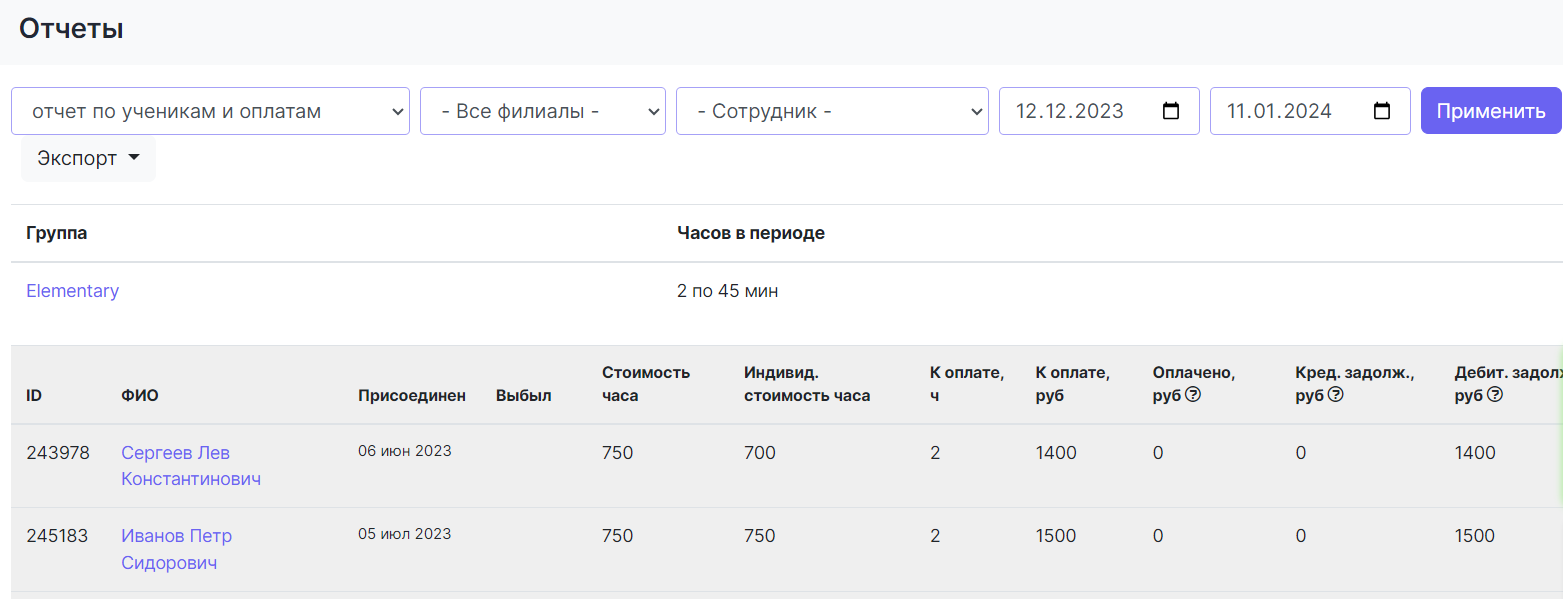The width and height of the screenshot is (1563, 599).
Task: Click help icon next to Кред. задолж., руб
Action: pyautogui.click(x=1335, y=395)
